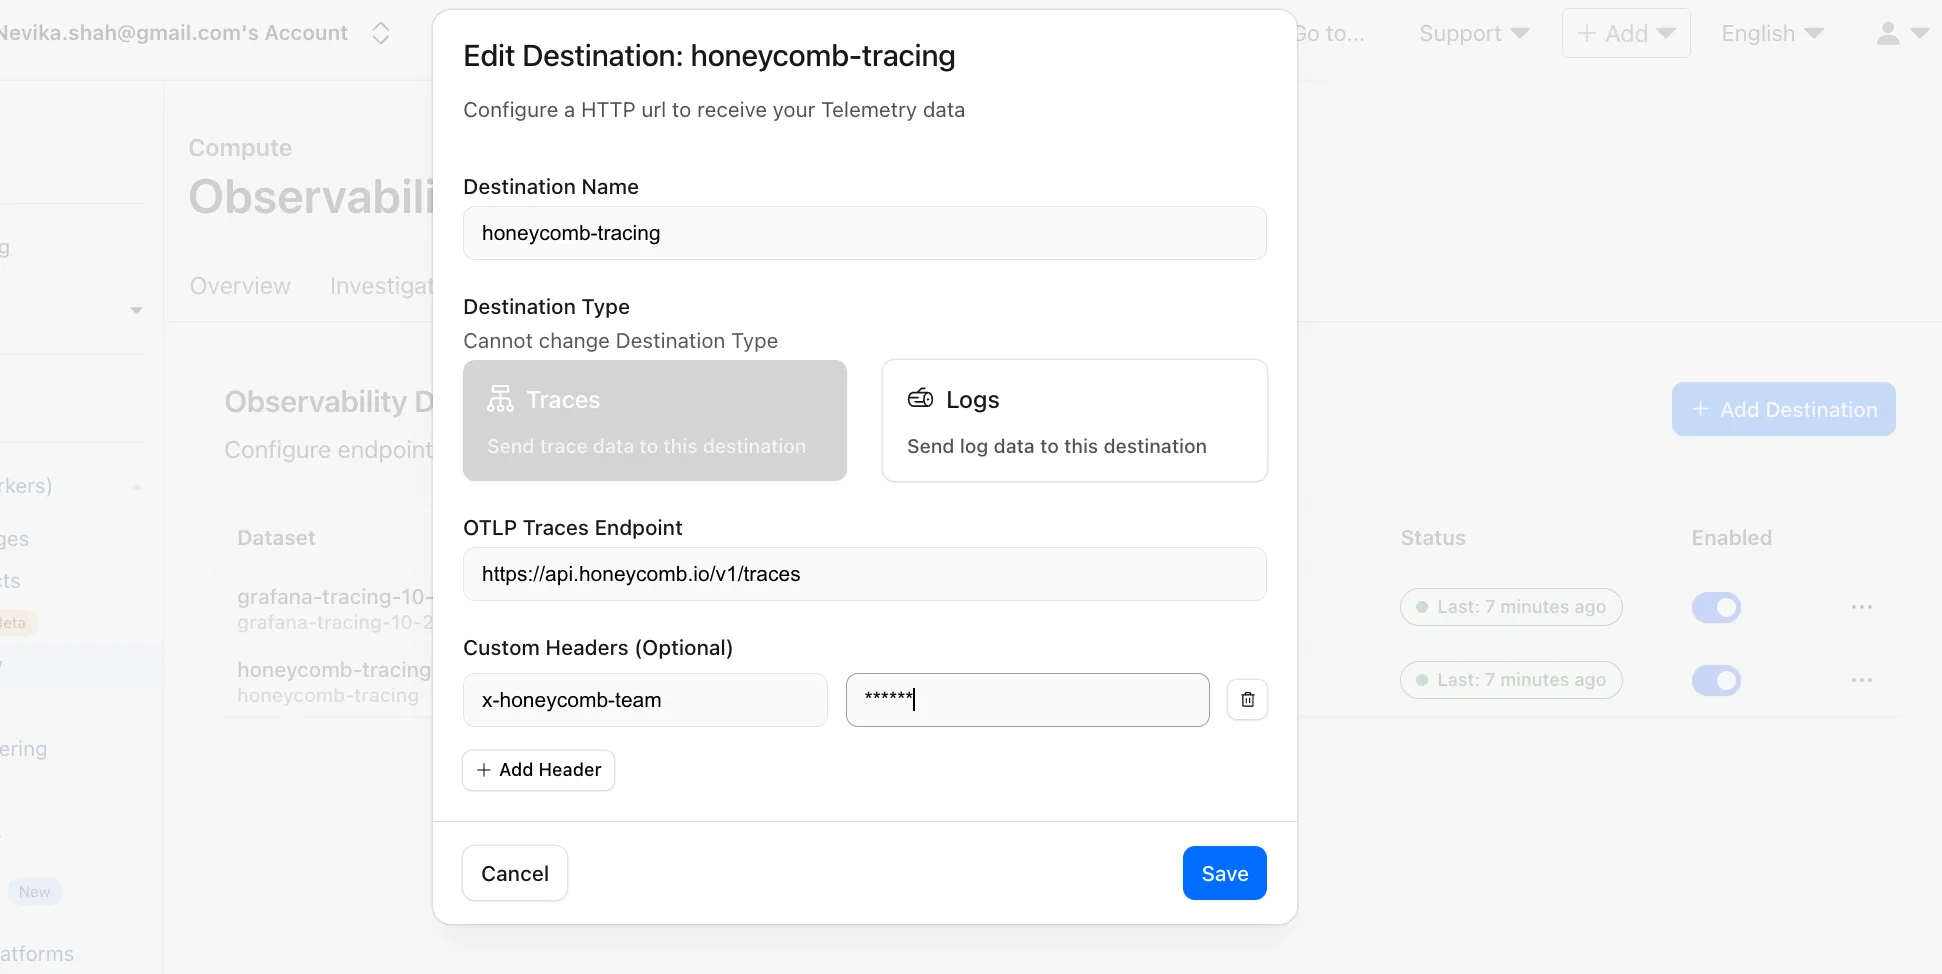Disable the honeycomb-tracing Enabled toggle
The height and width of the screenshot is (974, 1942).
[x=1716, y=680]
